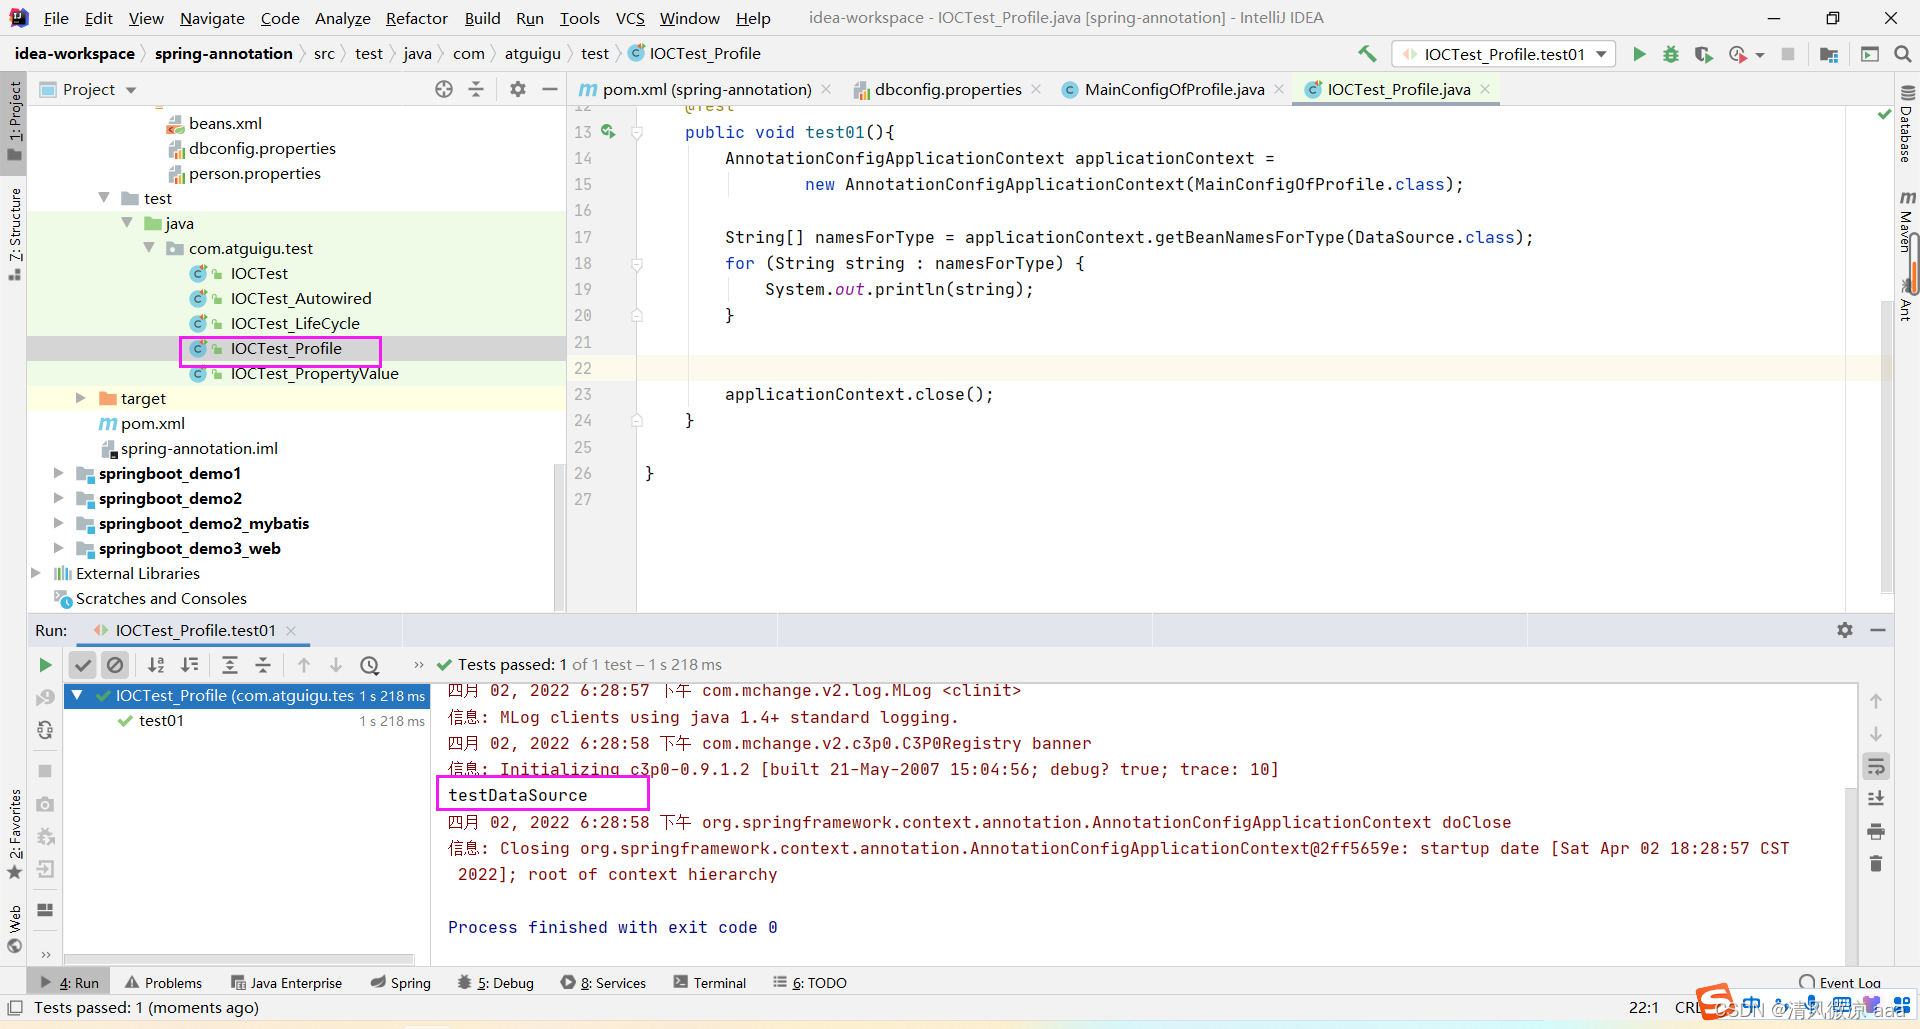Open Project Structure icon in toolbar
The height and width of the screenshot is (1029, 1920).
(x=1829, y=54)
